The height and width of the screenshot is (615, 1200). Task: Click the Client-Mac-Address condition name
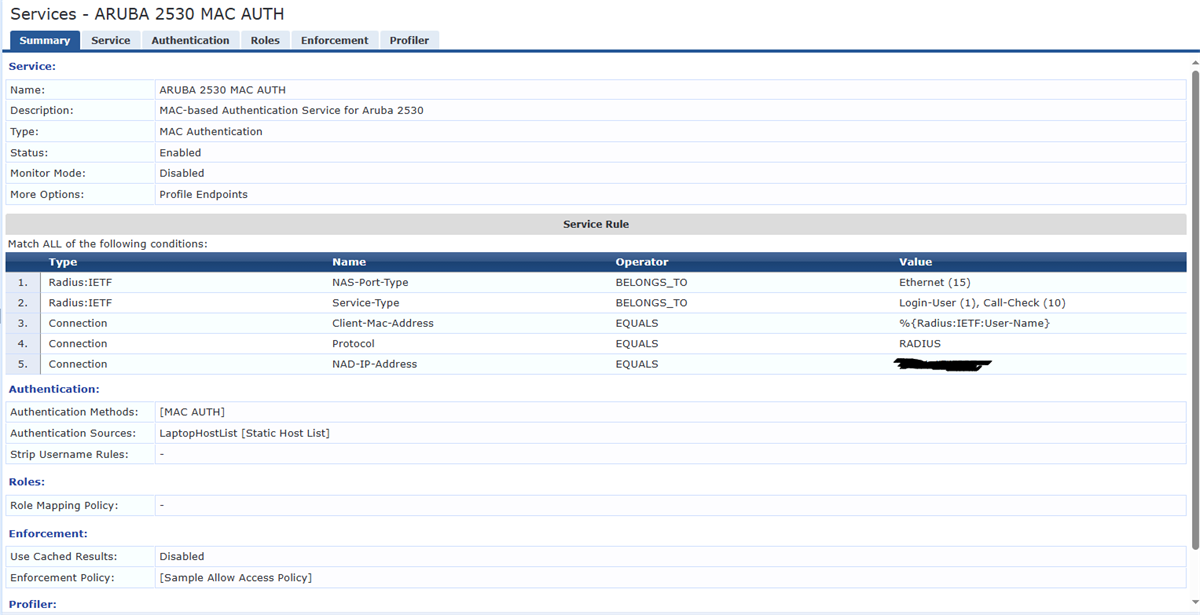(x=383, y=323)
